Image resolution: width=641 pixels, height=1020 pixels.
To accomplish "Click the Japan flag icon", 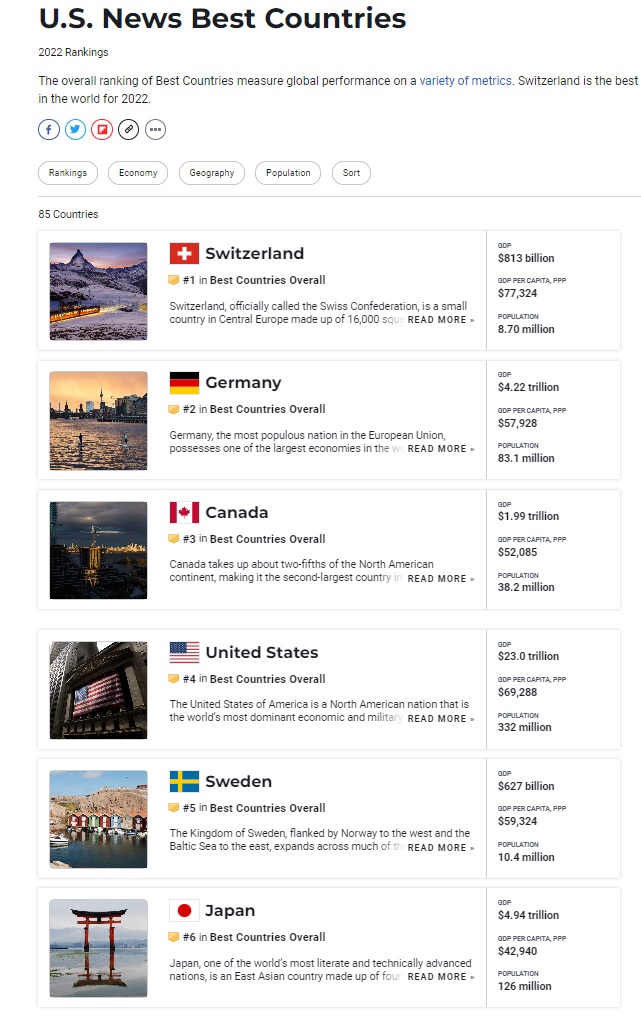I will 184,910.
